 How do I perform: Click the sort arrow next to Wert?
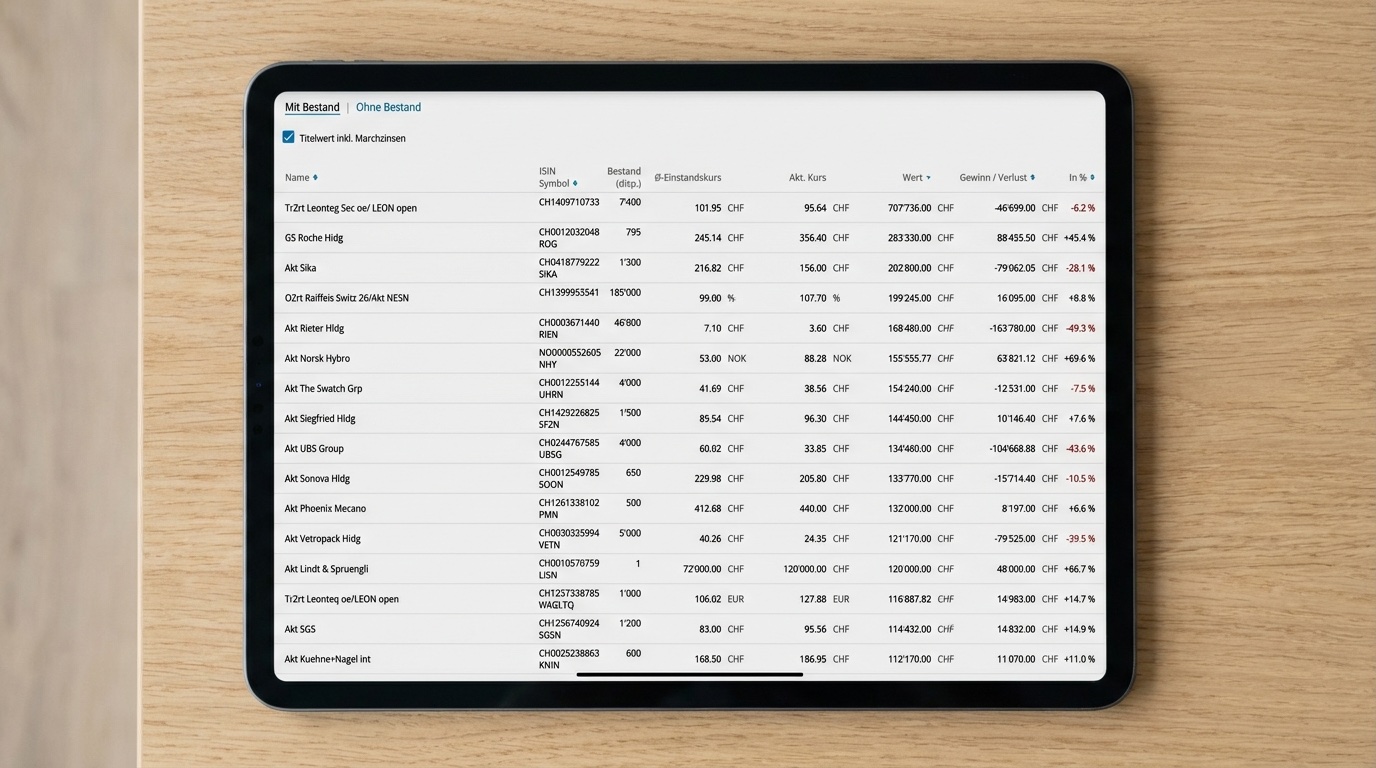click(x=928, y=178)
